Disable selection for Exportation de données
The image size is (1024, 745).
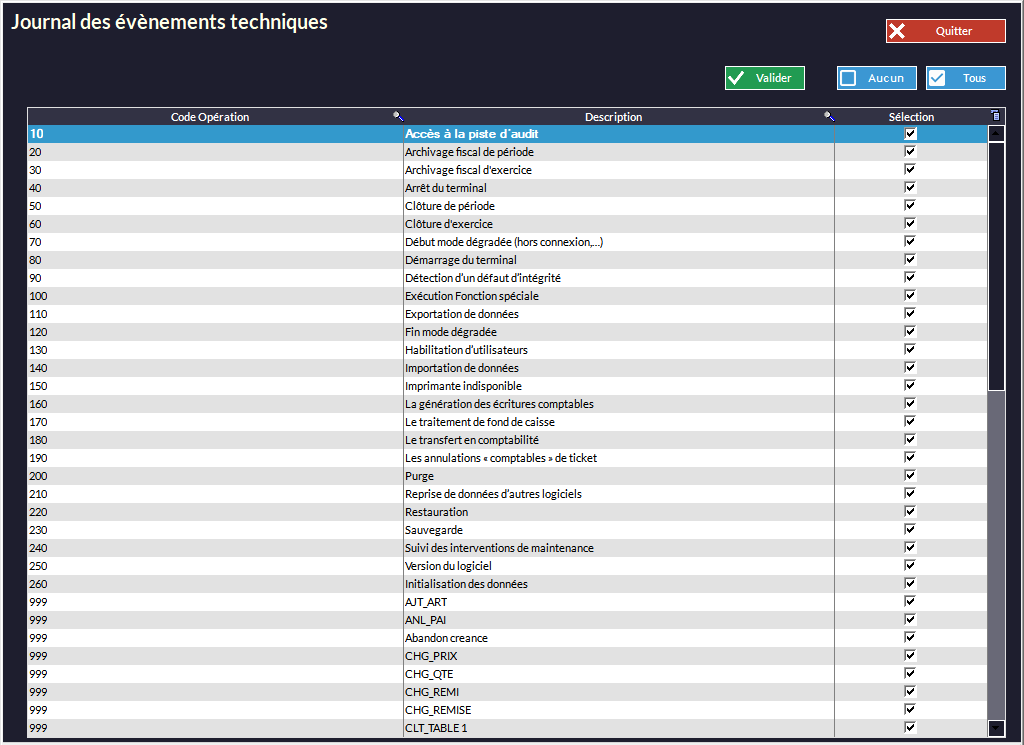[910, 314]
